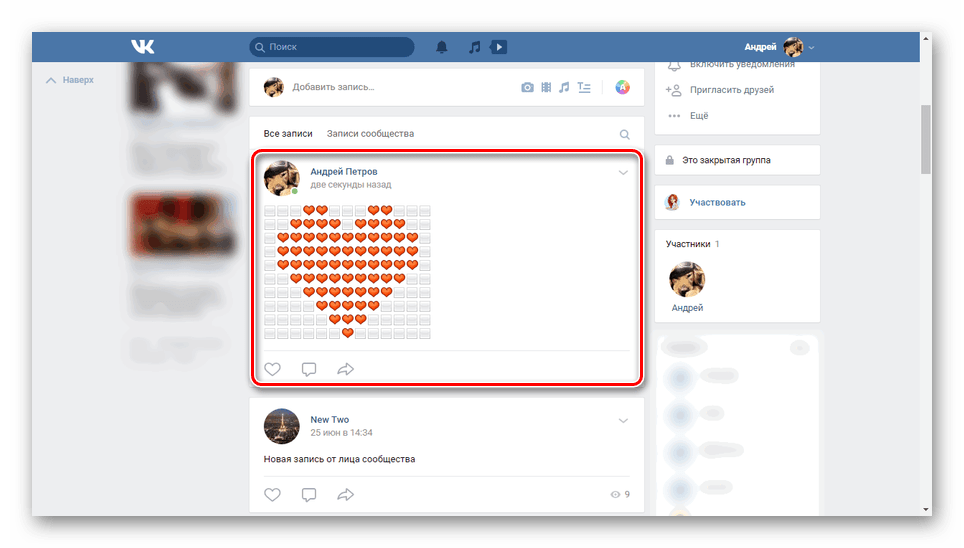Attach a photo with the camera icon
This screenshot has height=548, width=964.
[527, 87]
